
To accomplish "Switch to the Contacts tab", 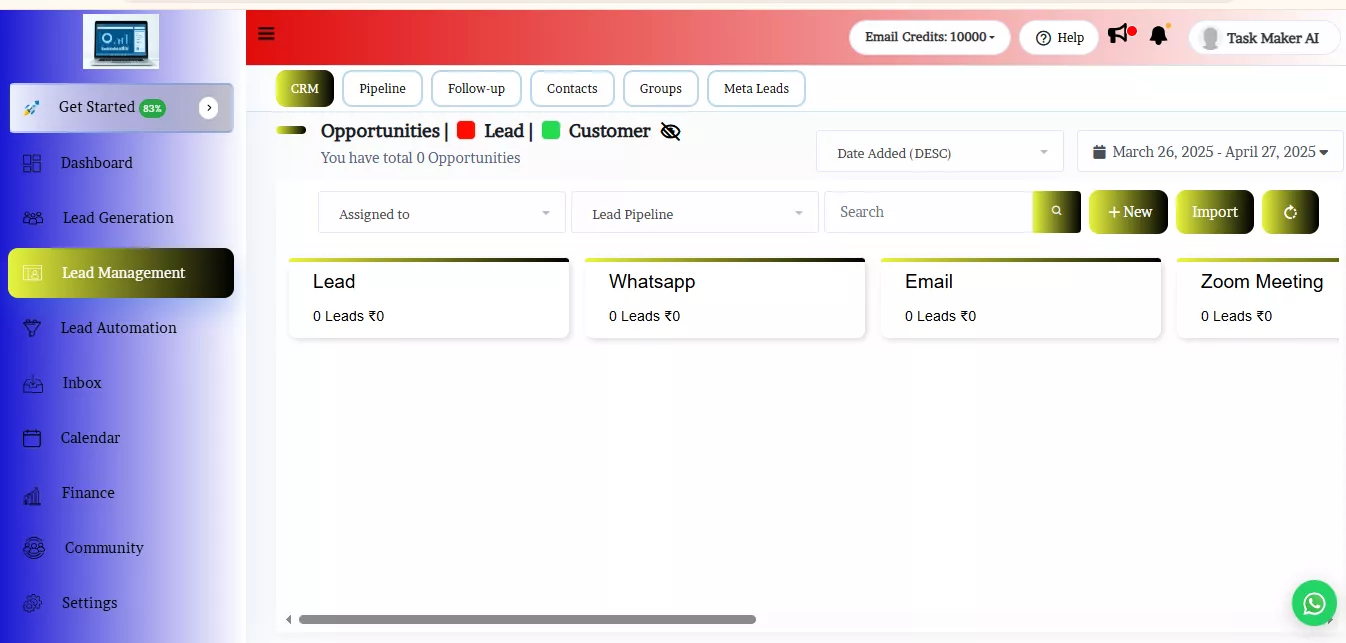I will tap(572, 88).
